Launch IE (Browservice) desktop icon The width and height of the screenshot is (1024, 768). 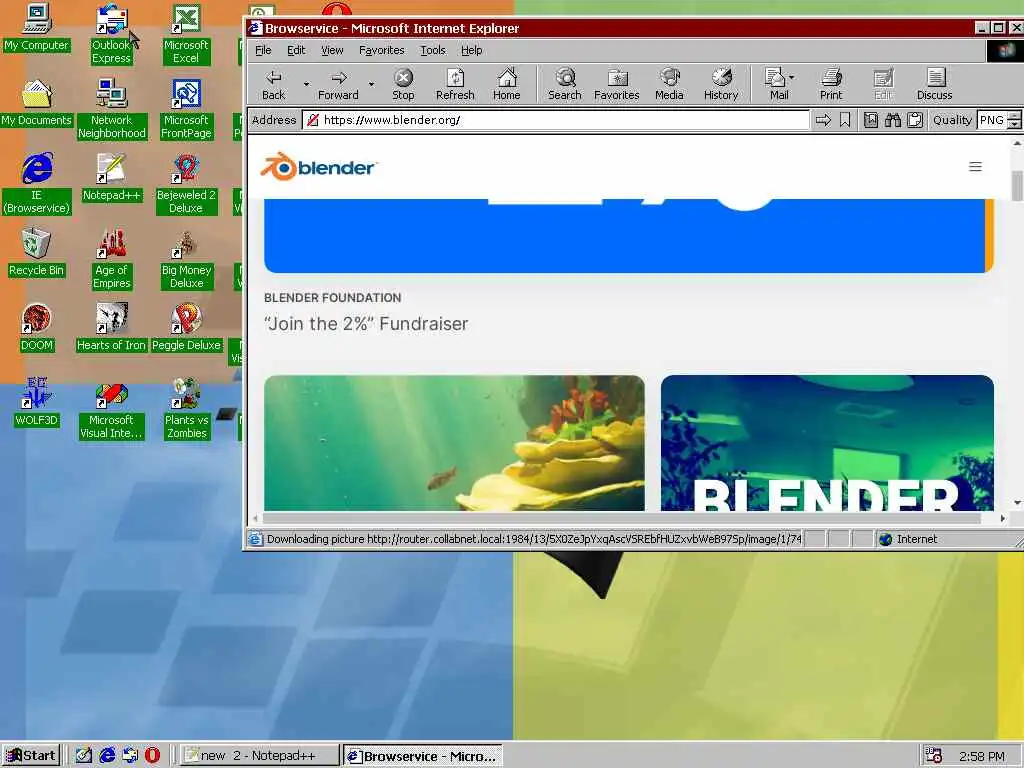[x=37, y=184]
